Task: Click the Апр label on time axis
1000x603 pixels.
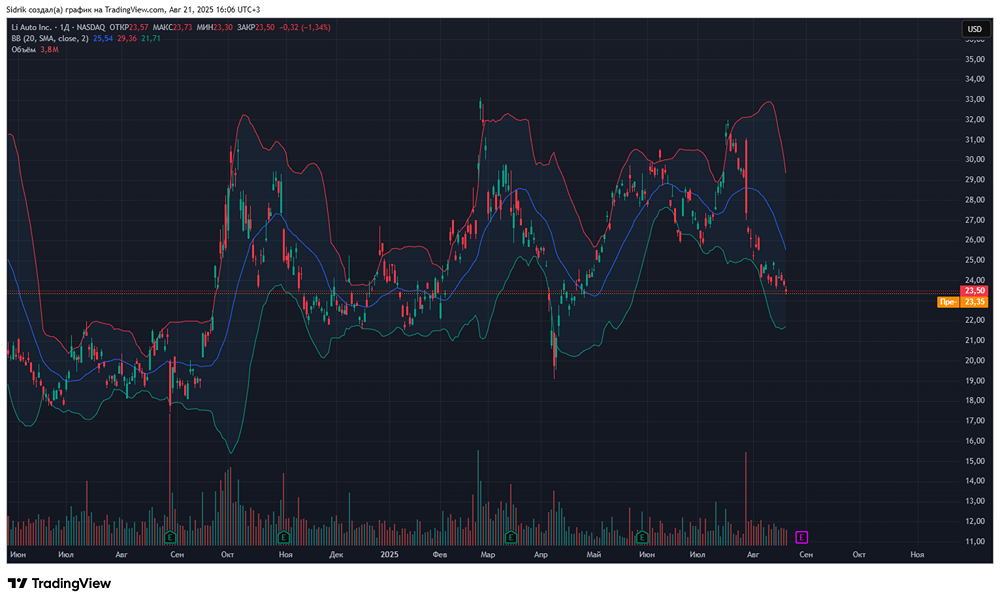Action: point(541,555)
